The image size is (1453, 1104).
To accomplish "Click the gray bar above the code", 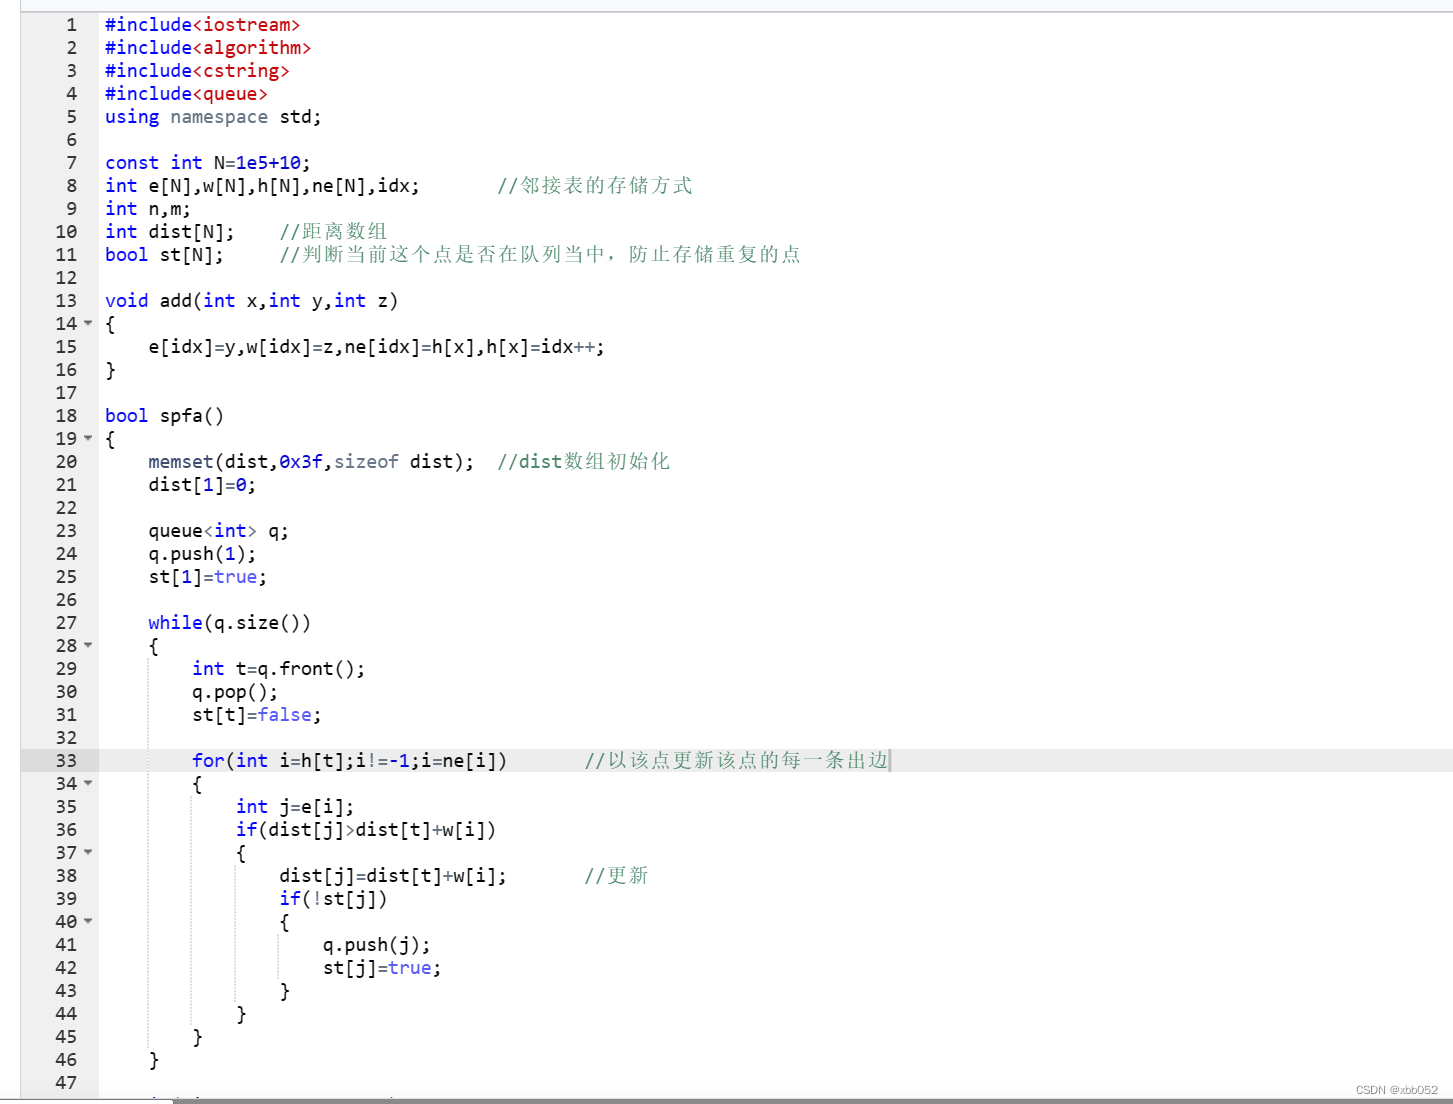I will pyautogui.click(x=700, y=6).
